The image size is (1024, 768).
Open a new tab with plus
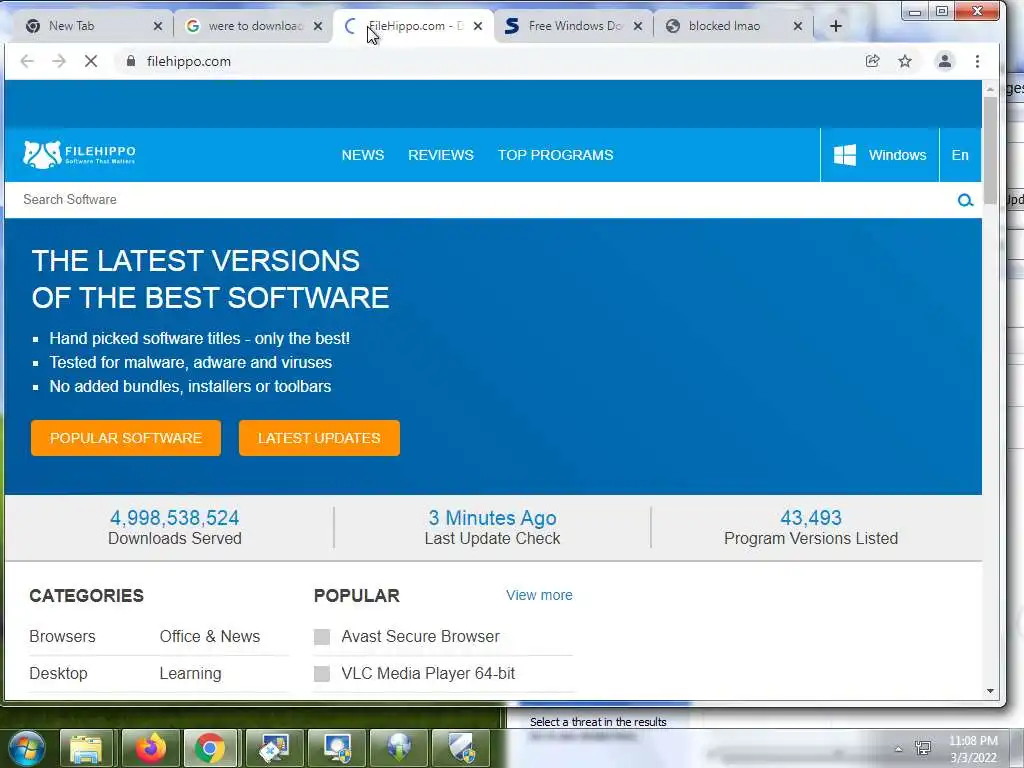[836, 26]
